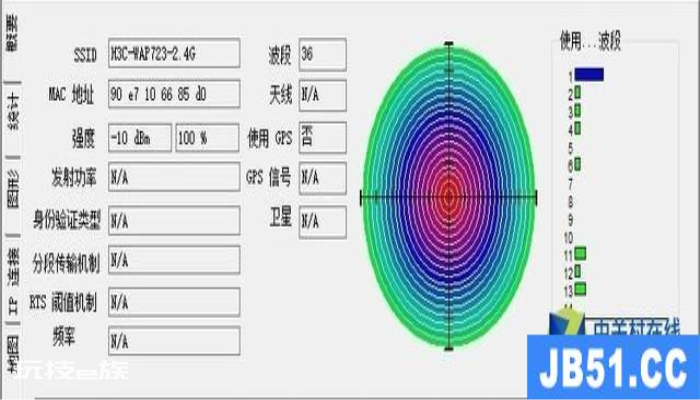Click the SSID field showing H3C-WAP723-2.4G
The height and width of the screenshot is (400, 700).
tap(174, 54)
